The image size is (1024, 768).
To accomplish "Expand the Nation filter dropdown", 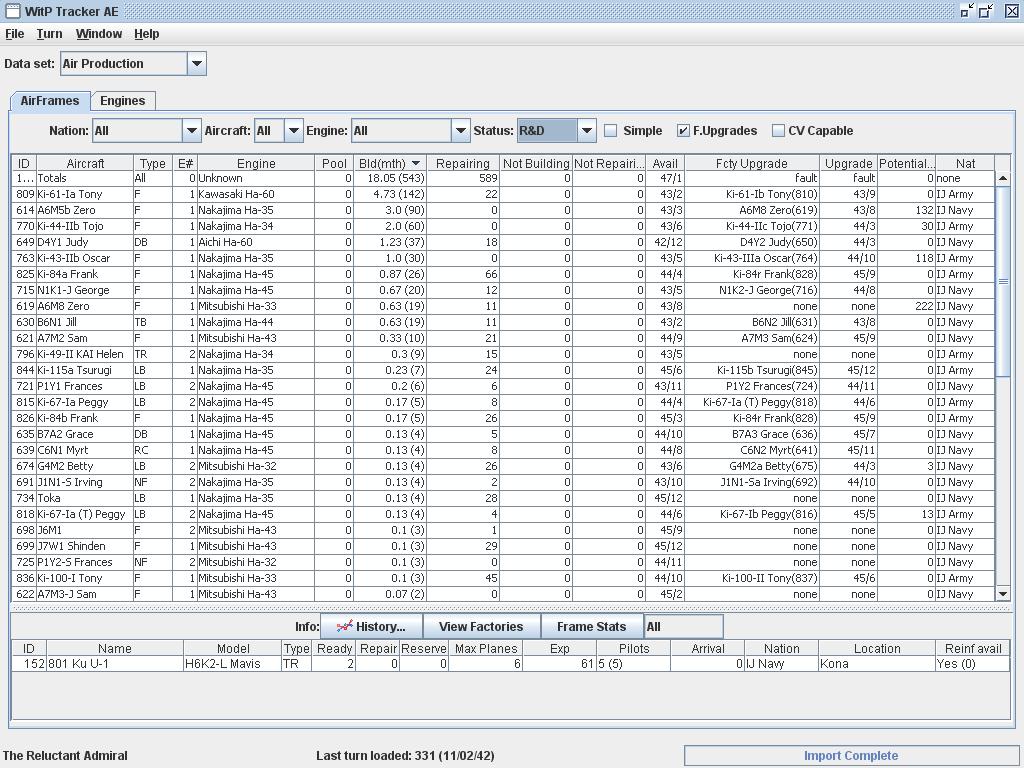I will coord(191,131).
